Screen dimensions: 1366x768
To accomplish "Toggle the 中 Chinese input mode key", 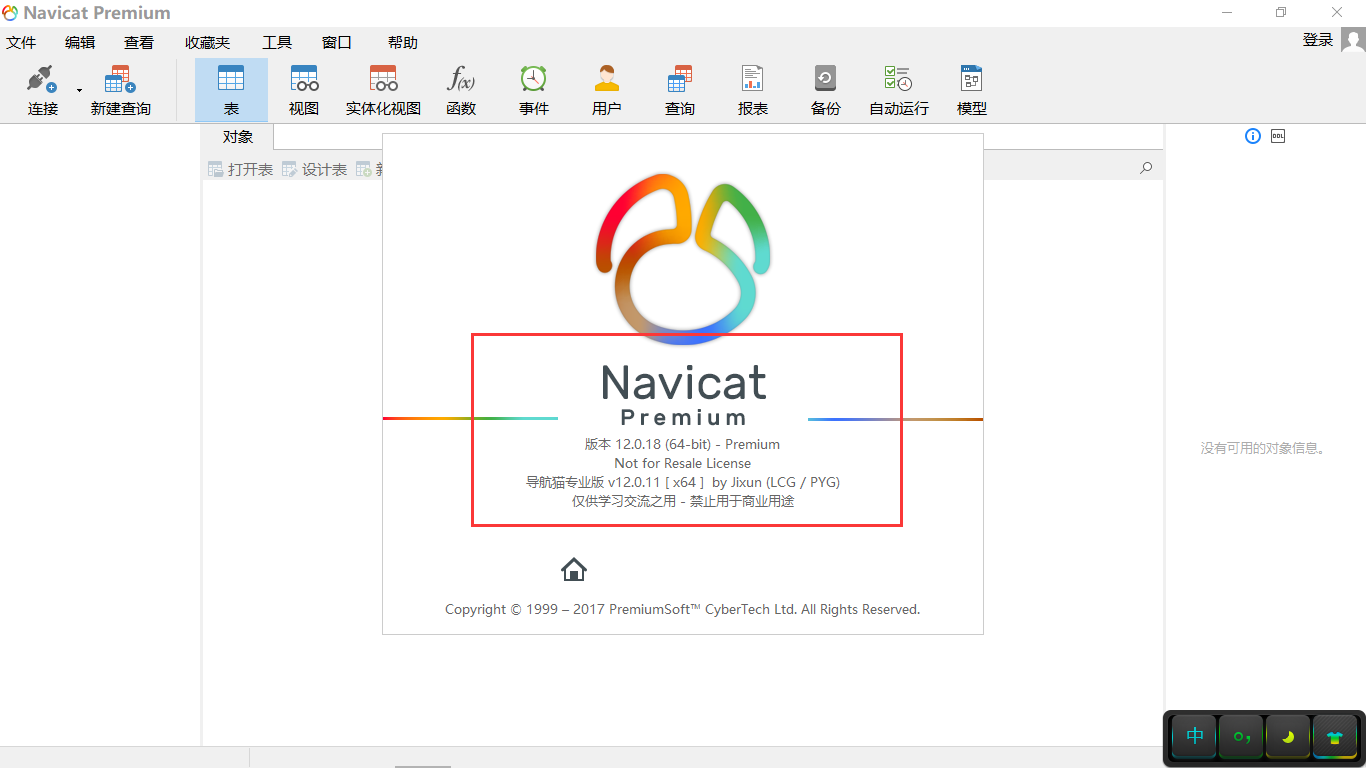I will coord(1195,737).
